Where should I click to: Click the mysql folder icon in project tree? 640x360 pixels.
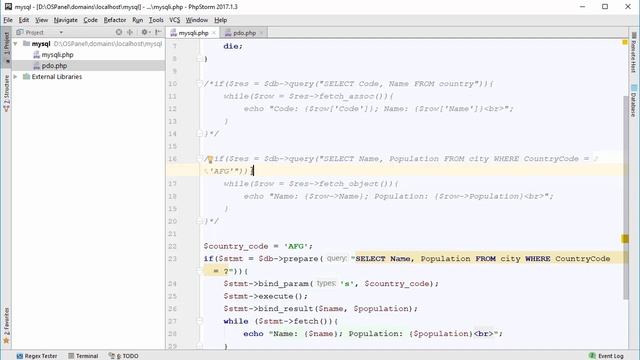tap(27, 44)
